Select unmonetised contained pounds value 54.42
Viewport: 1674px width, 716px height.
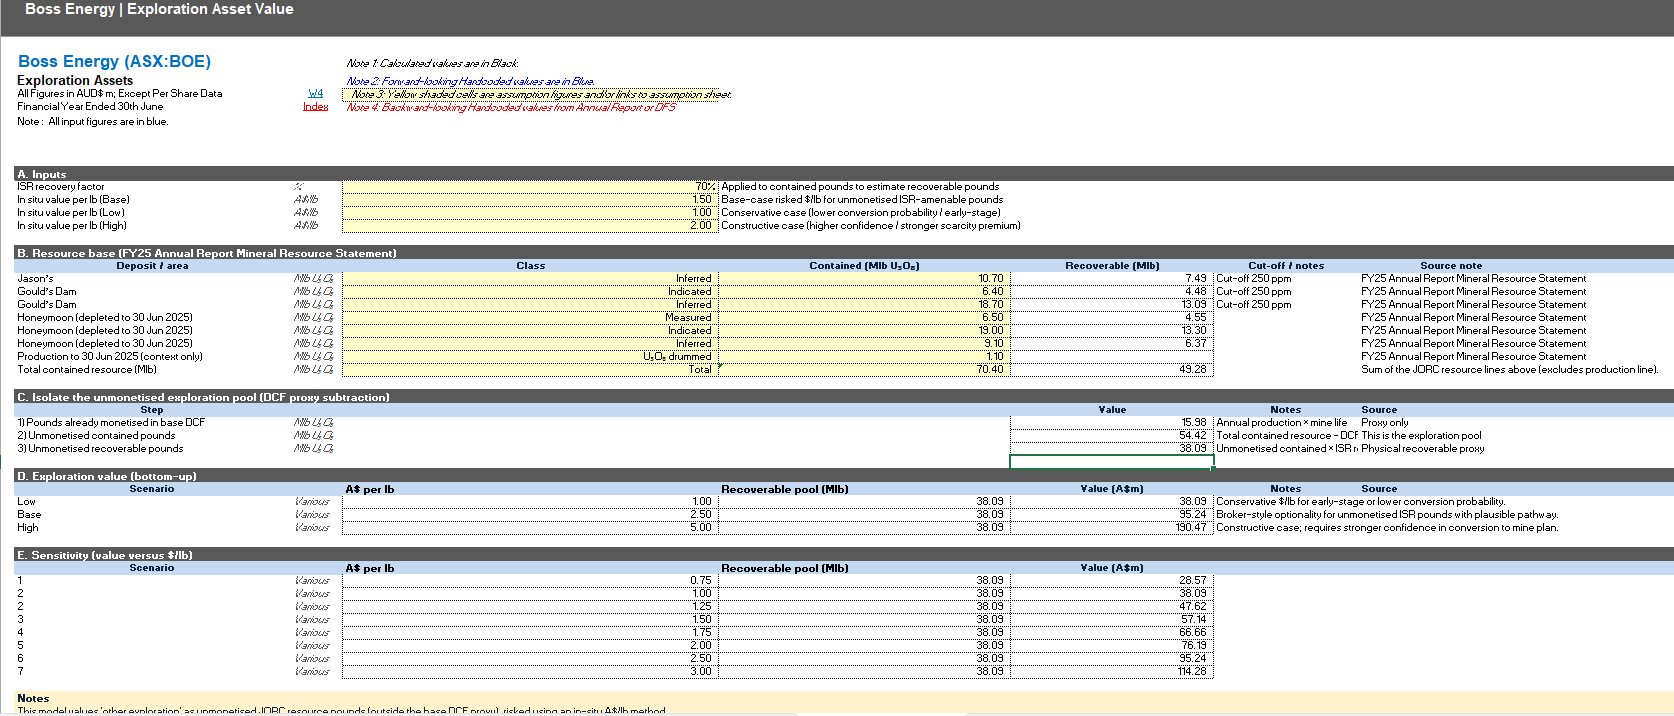tap(1112, 435)
